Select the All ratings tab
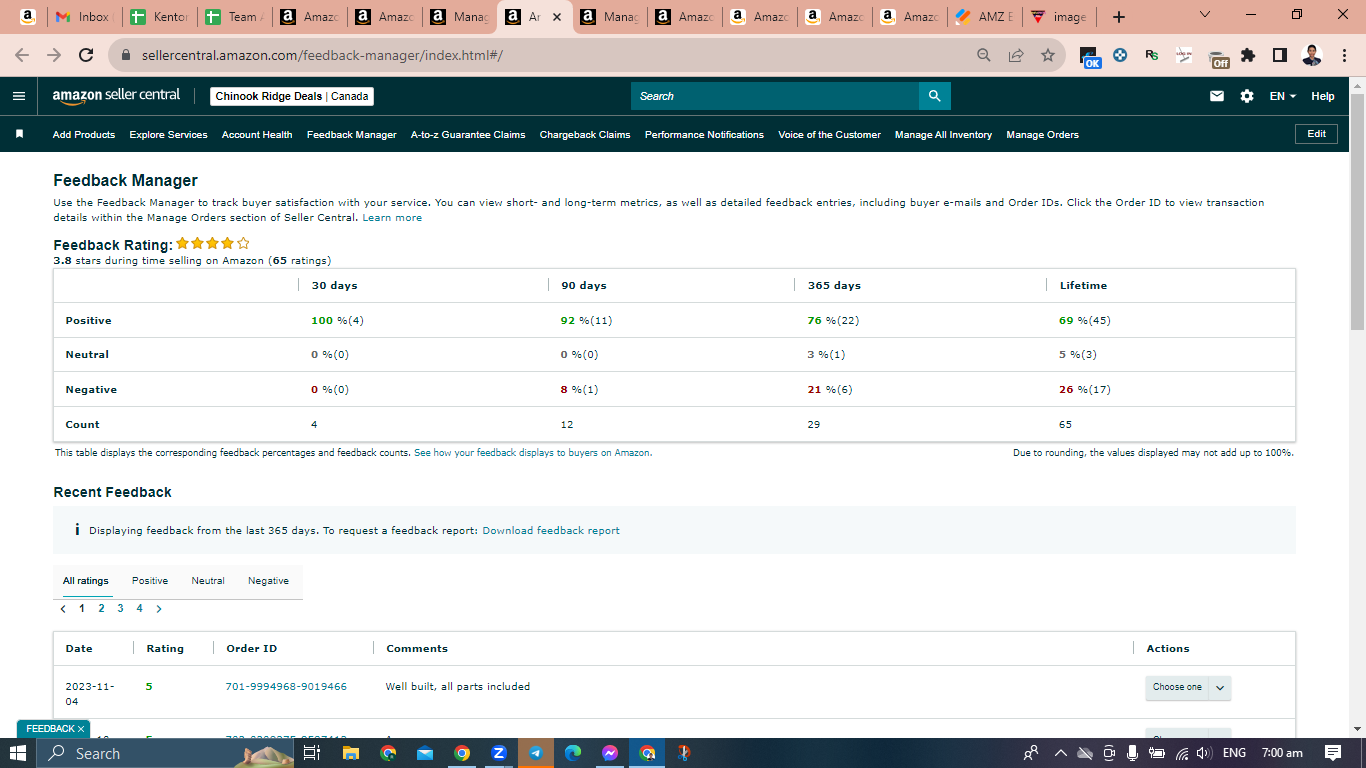 coord(86,580)
